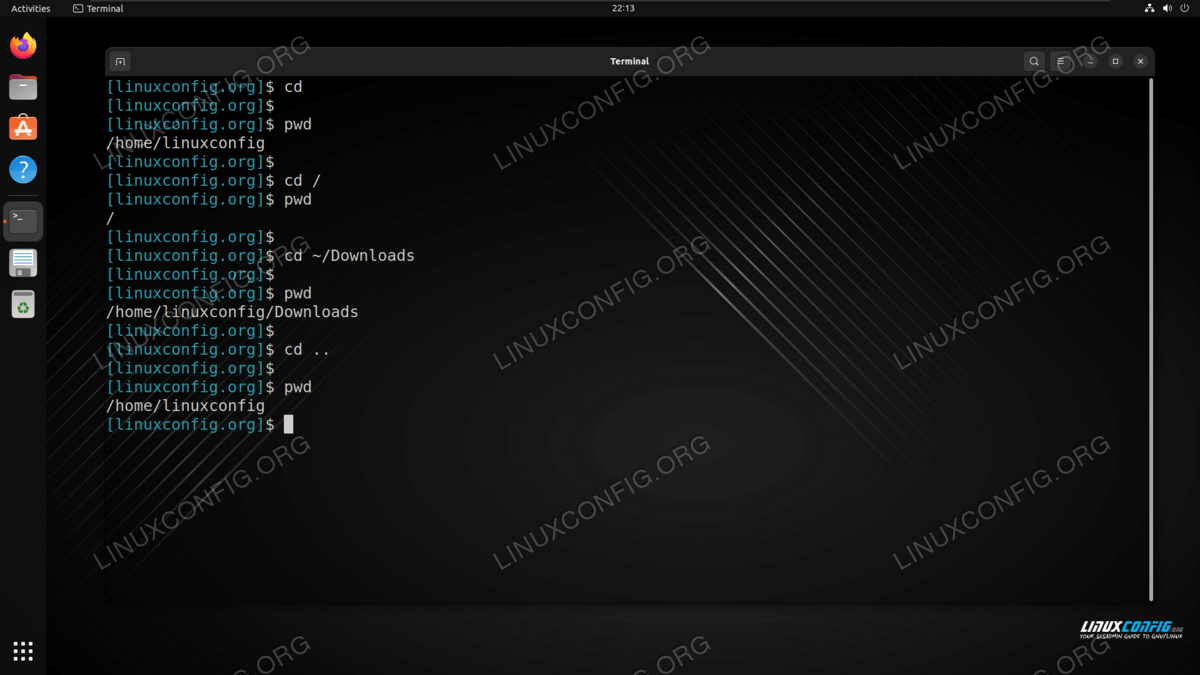Click the volume icon in the top bar
This screenshot has width=1200, height=675.
(1167, 8)
